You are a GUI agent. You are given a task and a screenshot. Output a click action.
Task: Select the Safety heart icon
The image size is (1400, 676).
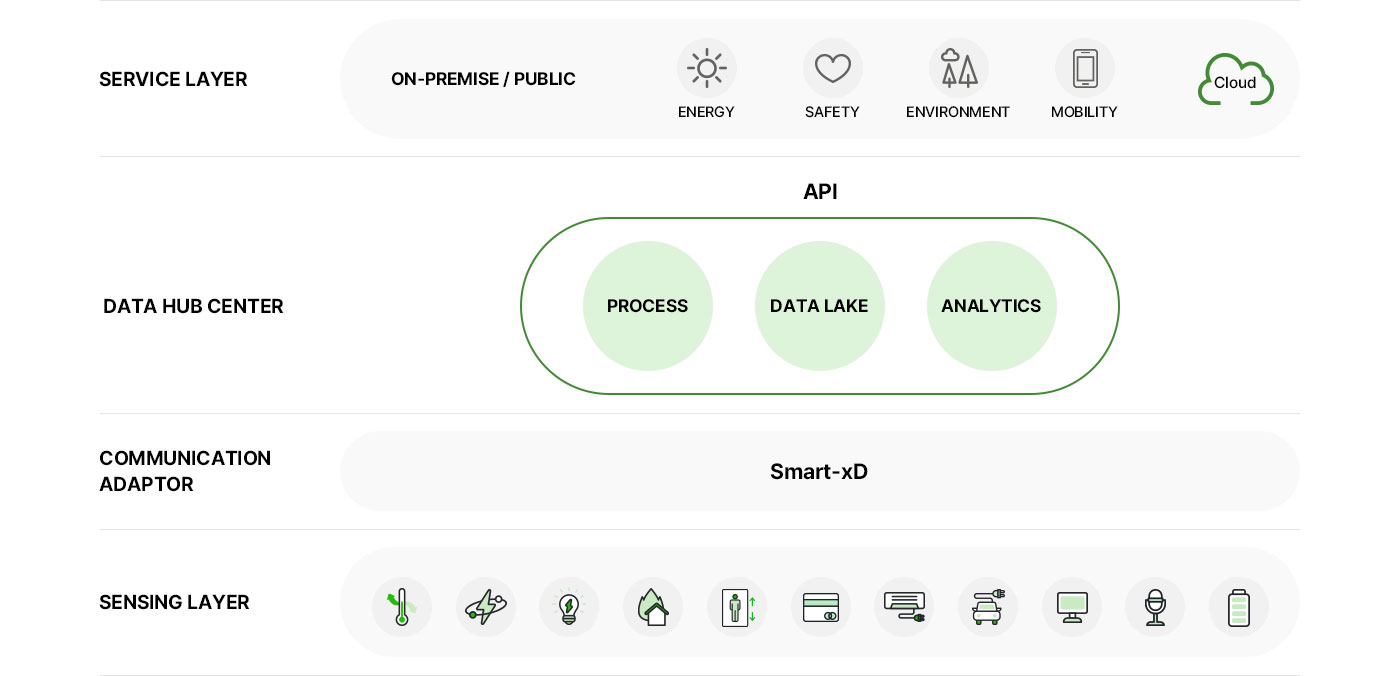pos(833,68)
